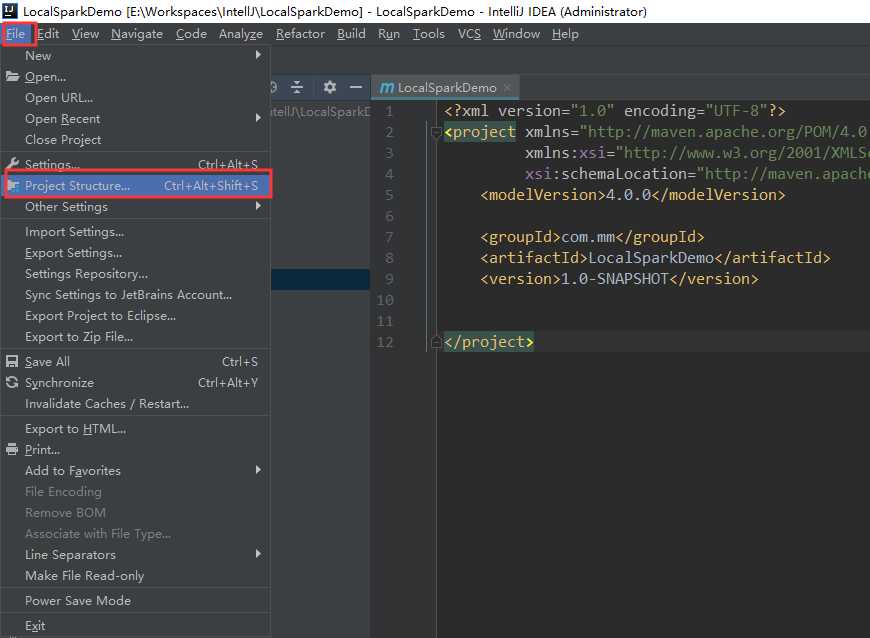The height and width of the screenshot is (638, 870).
Task: Open the Analyze menu
Action: (241, 34)
